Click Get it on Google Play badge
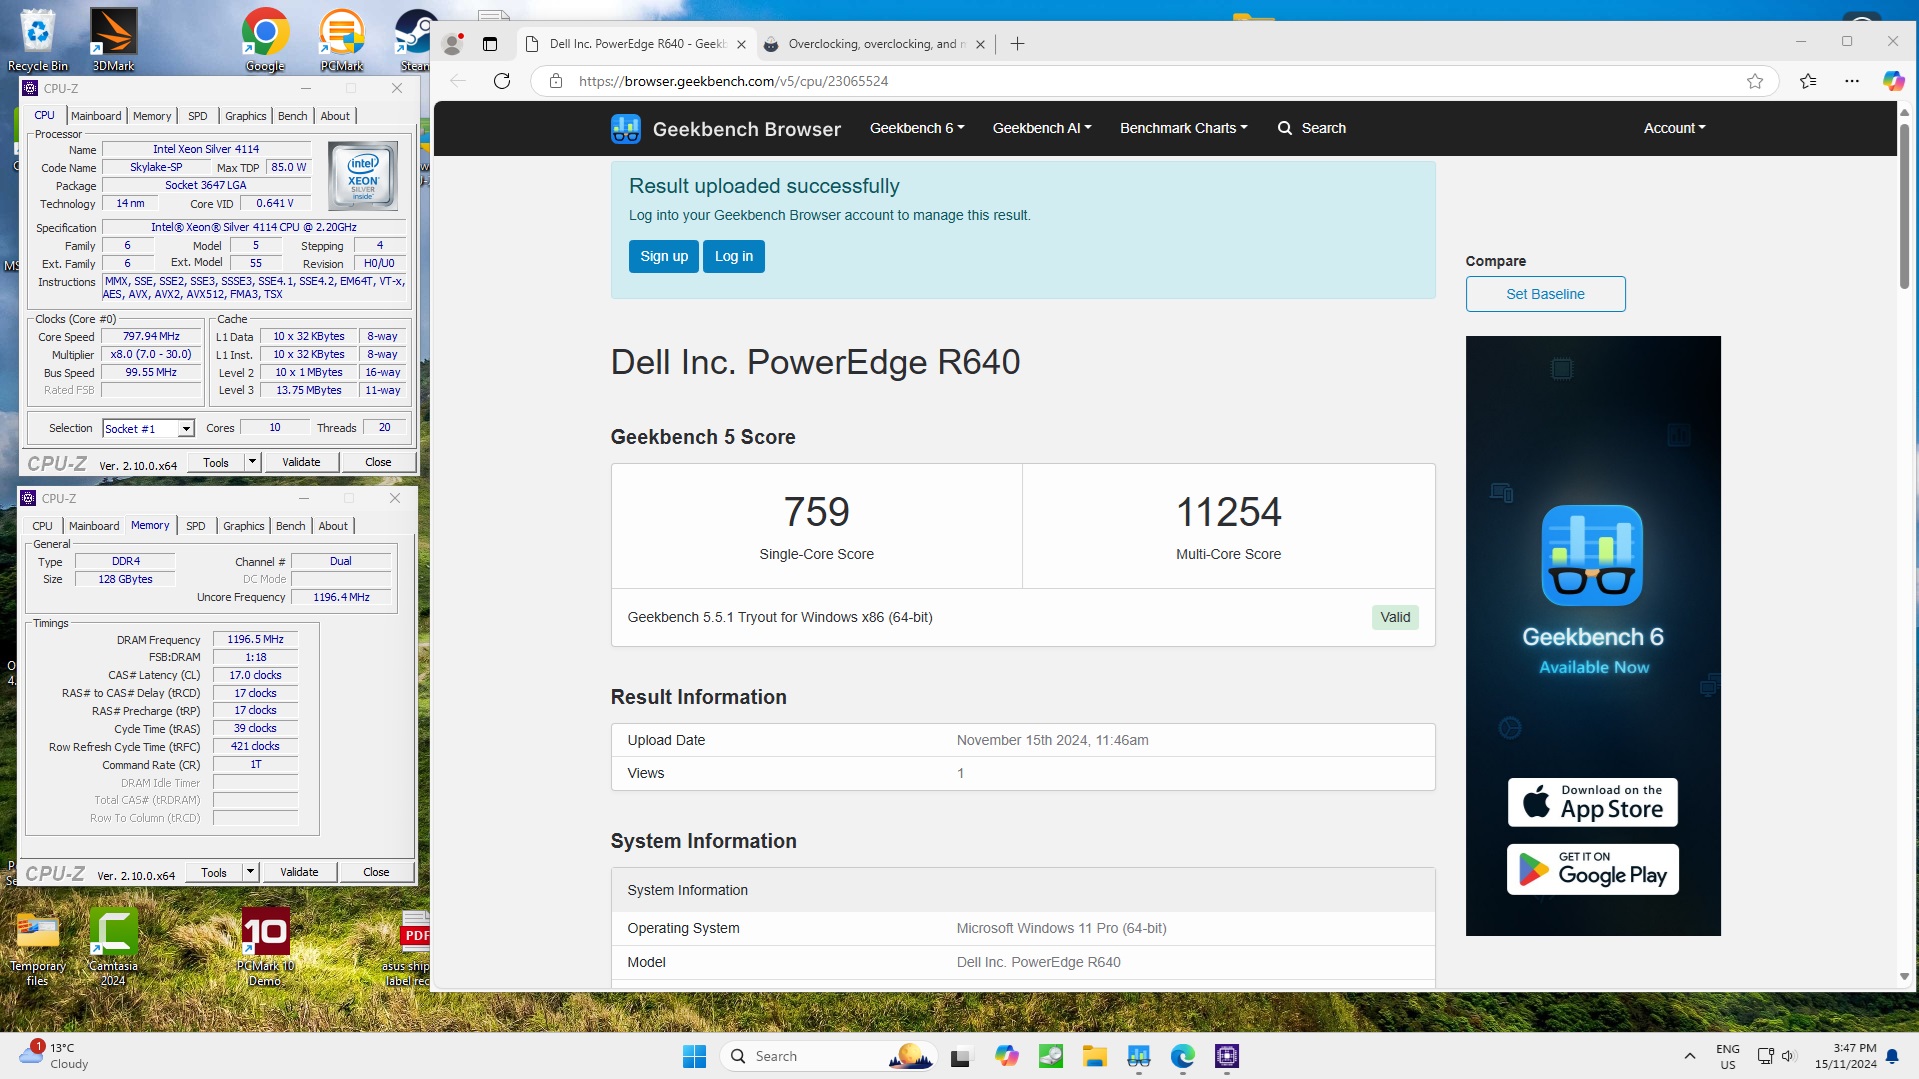 [x=1592, y=869]
